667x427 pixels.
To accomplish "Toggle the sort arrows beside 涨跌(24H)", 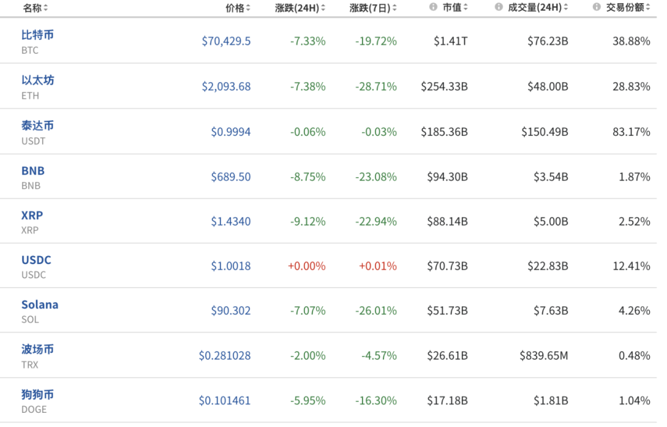I will click(x=324, y=8).
